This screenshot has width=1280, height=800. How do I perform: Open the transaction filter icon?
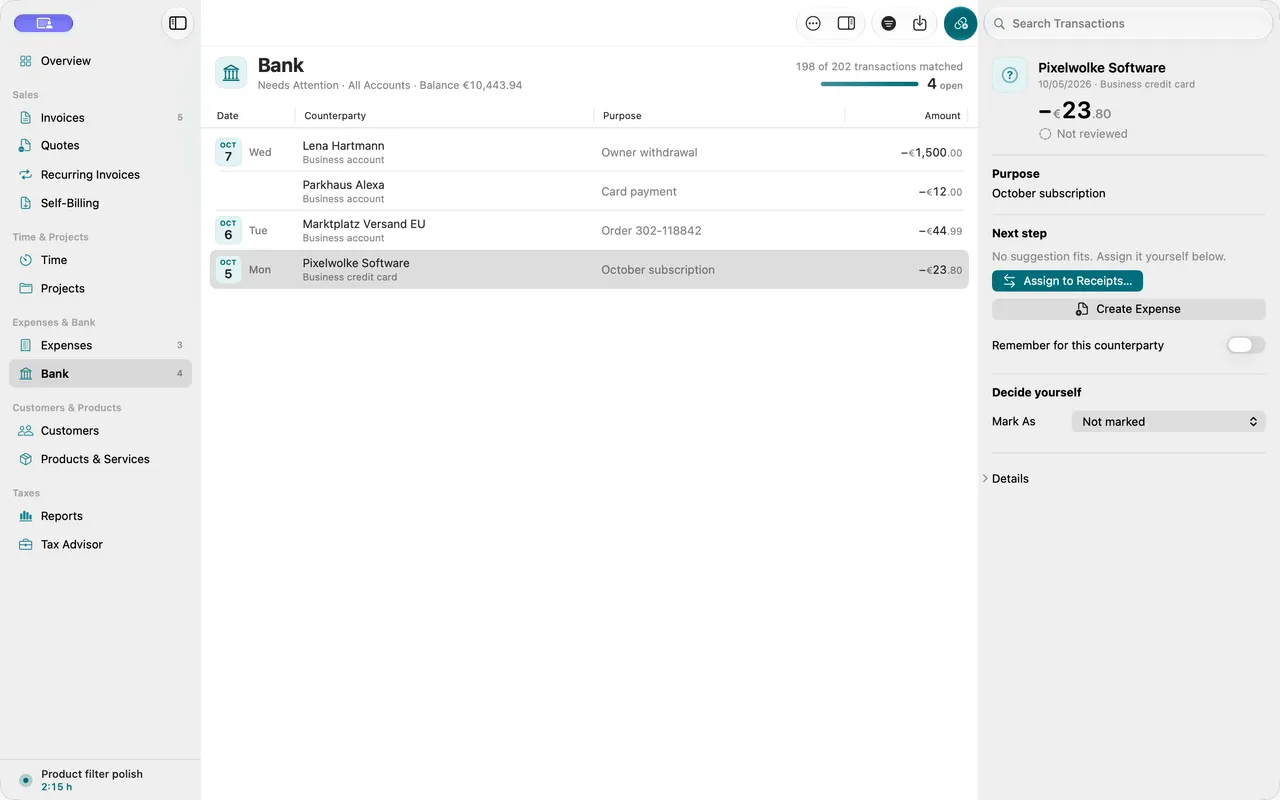pos(889,23)
